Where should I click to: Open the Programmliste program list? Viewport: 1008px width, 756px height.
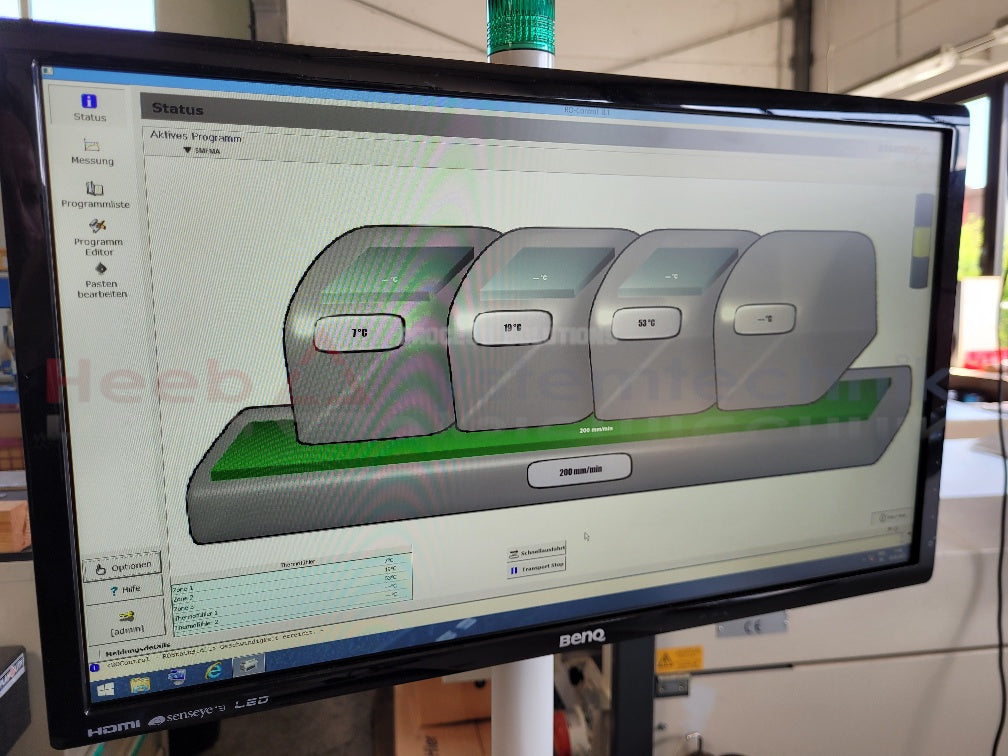[95, 195]
